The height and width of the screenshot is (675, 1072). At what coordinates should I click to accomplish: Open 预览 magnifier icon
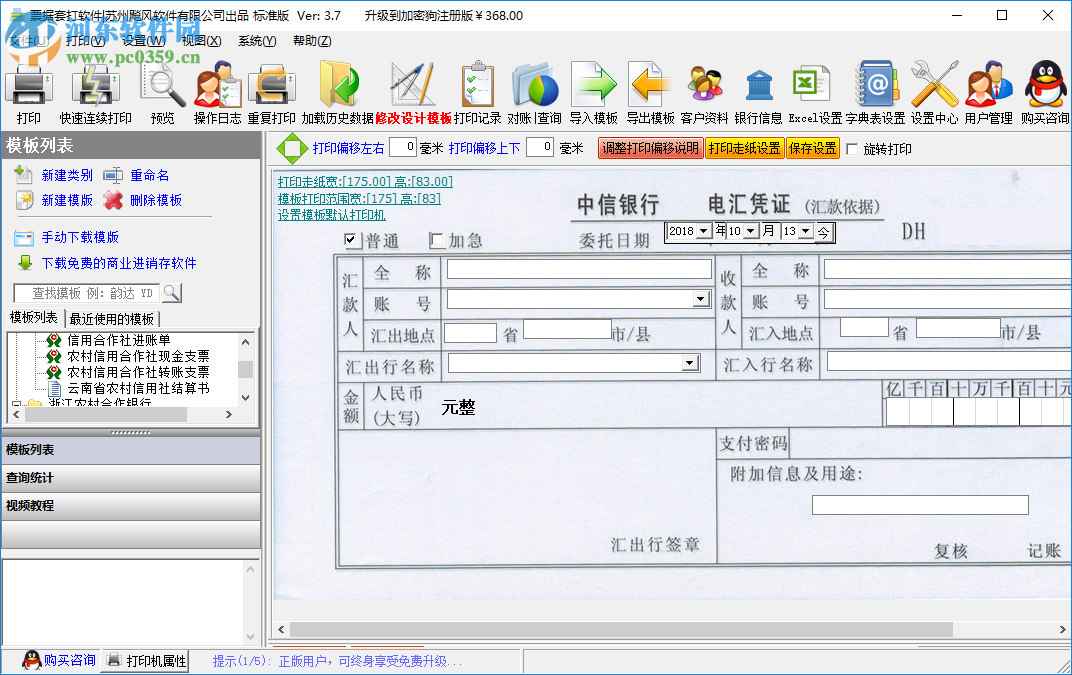coord(163,86)
